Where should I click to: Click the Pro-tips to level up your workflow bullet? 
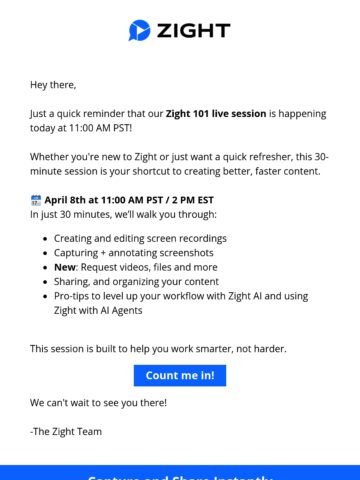click(x=181, y=303)
